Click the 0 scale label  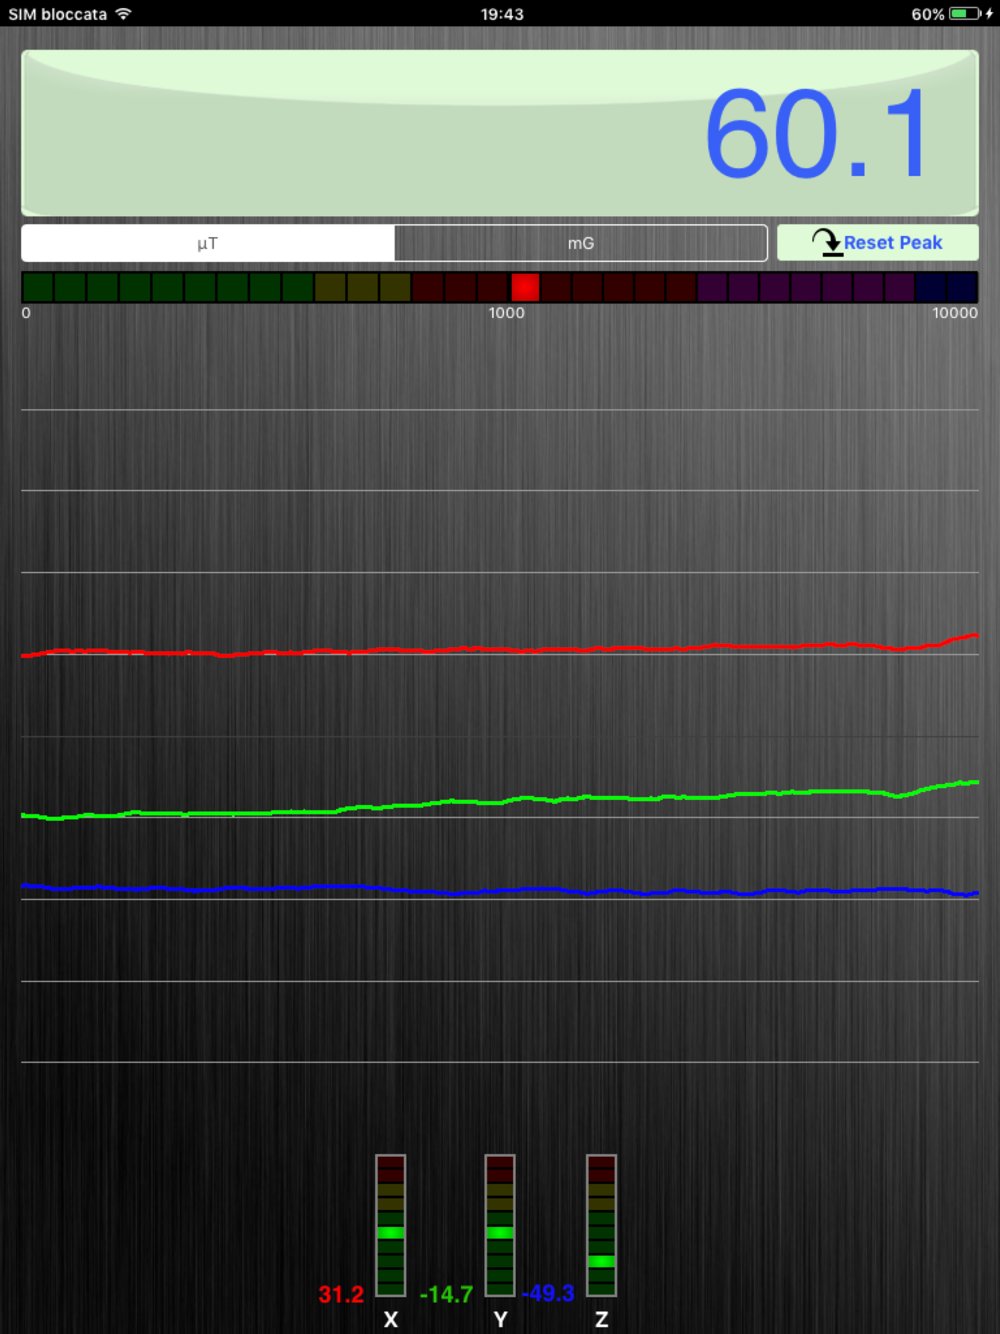tap(26, 313)
